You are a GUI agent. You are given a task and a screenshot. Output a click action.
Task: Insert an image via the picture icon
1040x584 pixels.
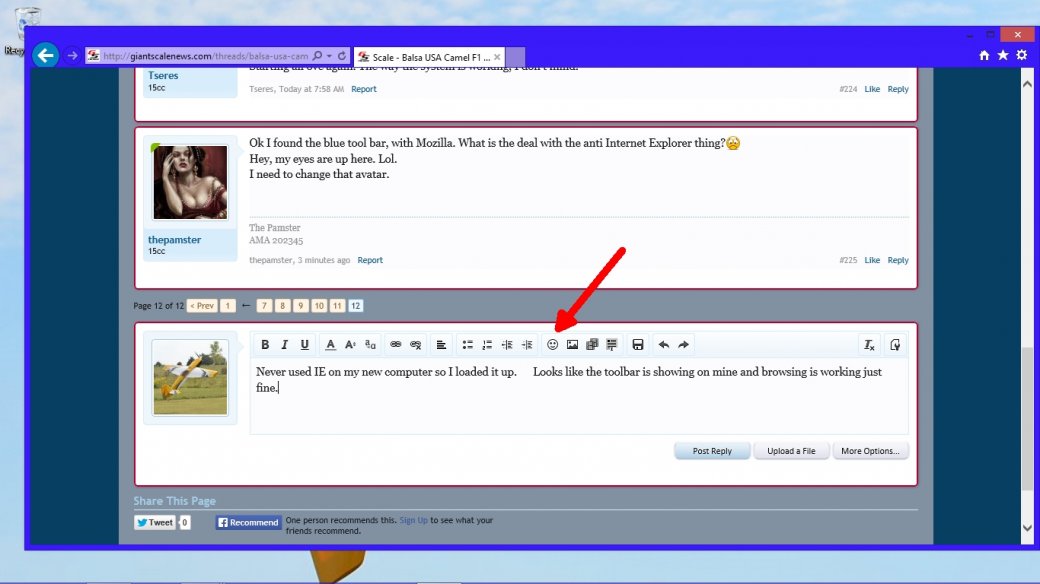pyautogui.click(x=572, y=344)
